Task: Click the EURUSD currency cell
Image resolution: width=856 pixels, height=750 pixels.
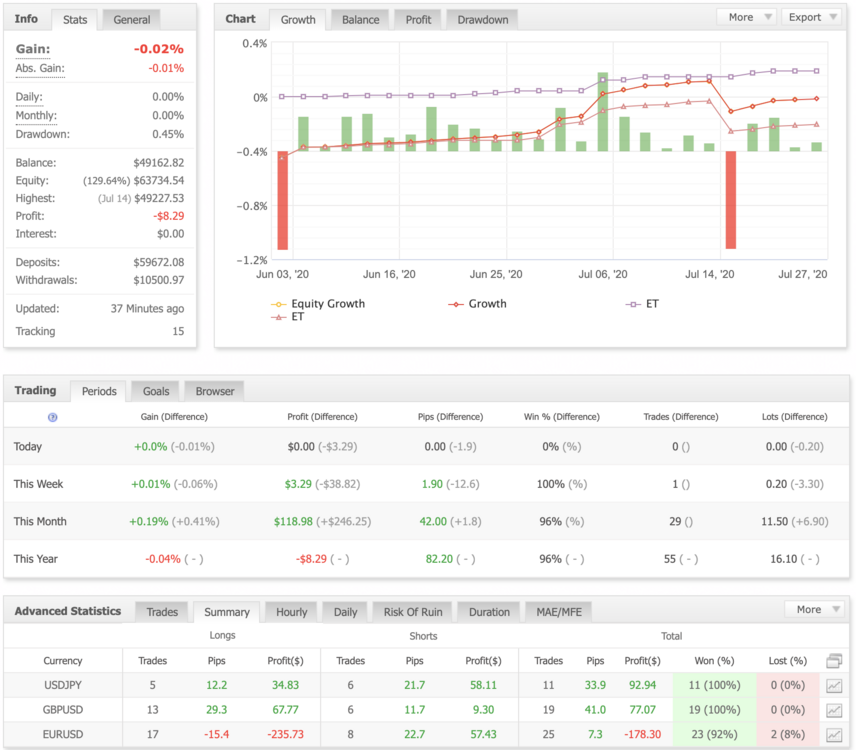Action: [x=63, y=735]
